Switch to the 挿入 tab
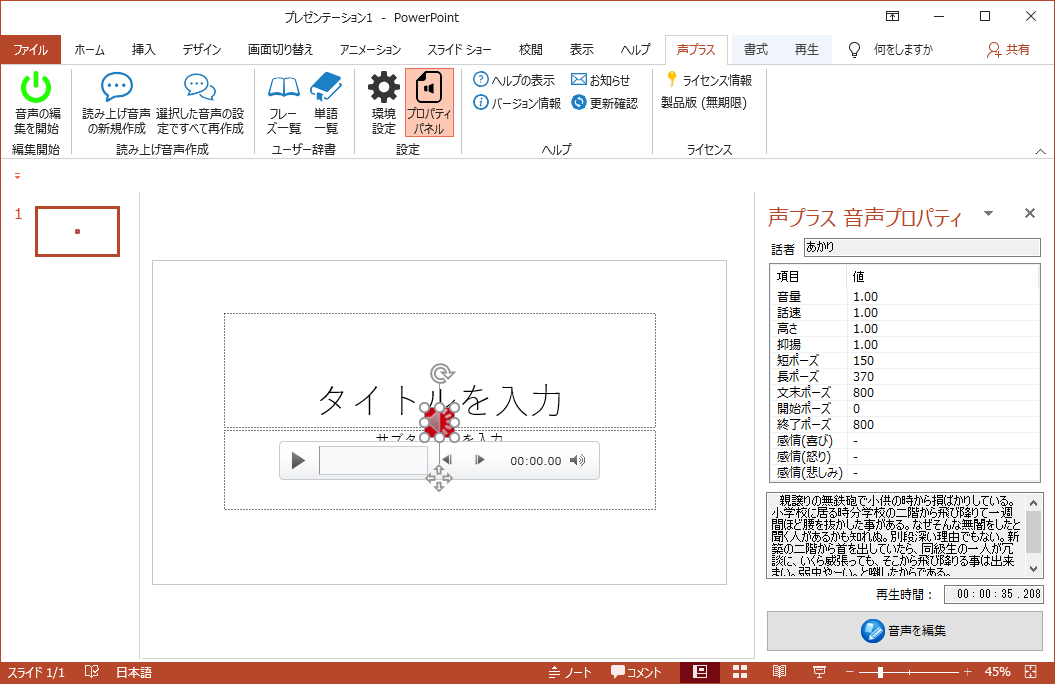The width and height of the screenshot is (1055, 684). point(143,50)
